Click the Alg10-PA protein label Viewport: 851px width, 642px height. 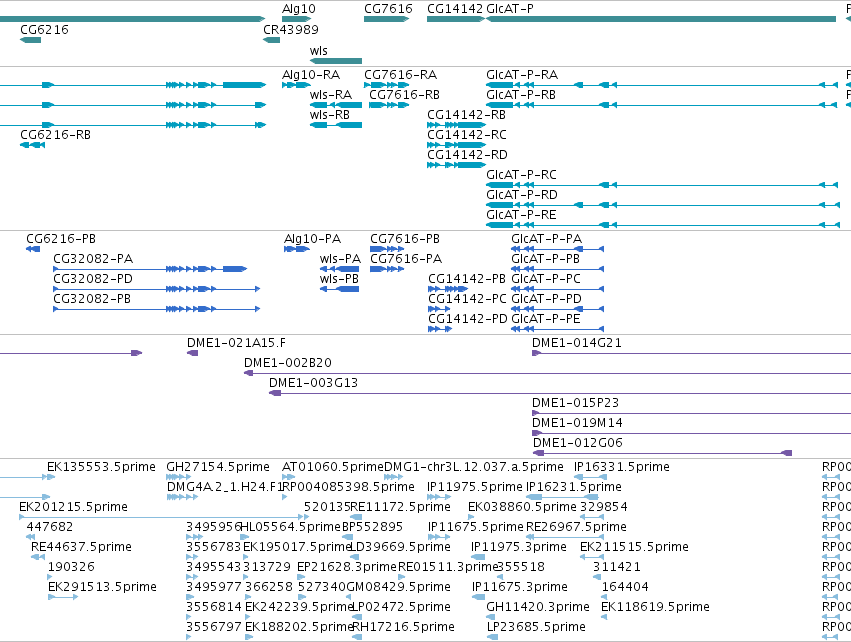point(313,238)
